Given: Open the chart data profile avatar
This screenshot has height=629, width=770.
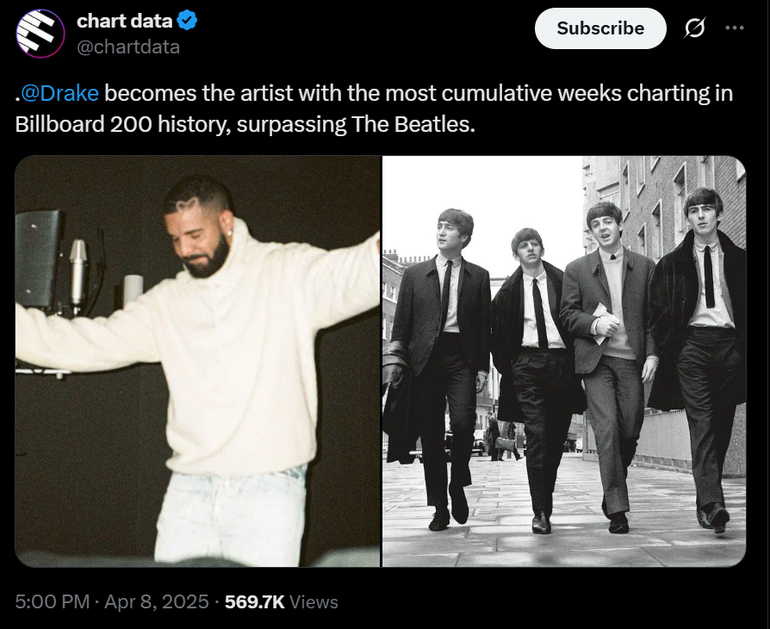Looking at the screenshot, I should (41, 33).
